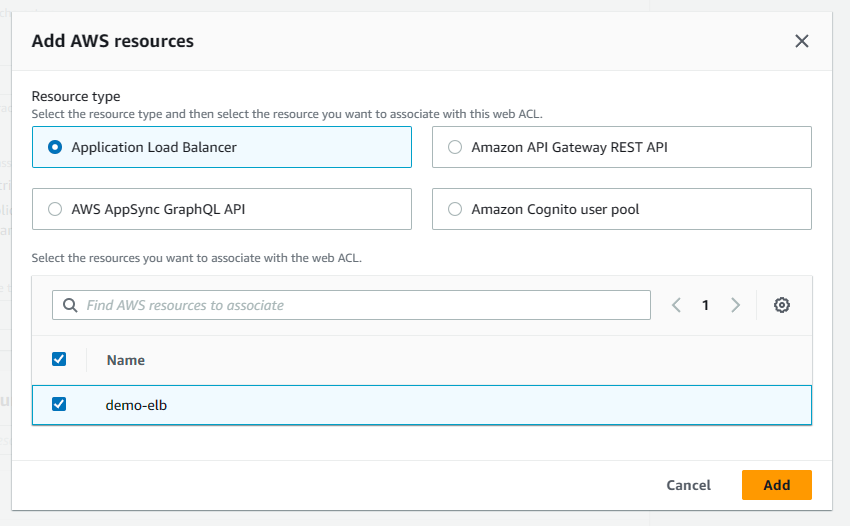The width and height of the screenshot is (850, 526).
Task: Go to next page arrow
Action: point(736,305)
